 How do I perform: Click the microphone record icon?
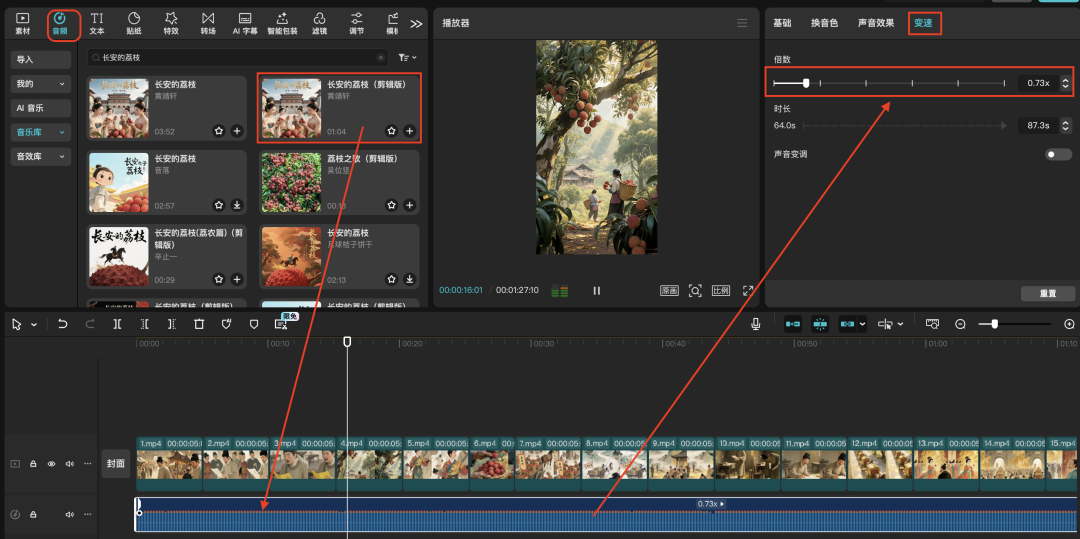tap(756, 324)
